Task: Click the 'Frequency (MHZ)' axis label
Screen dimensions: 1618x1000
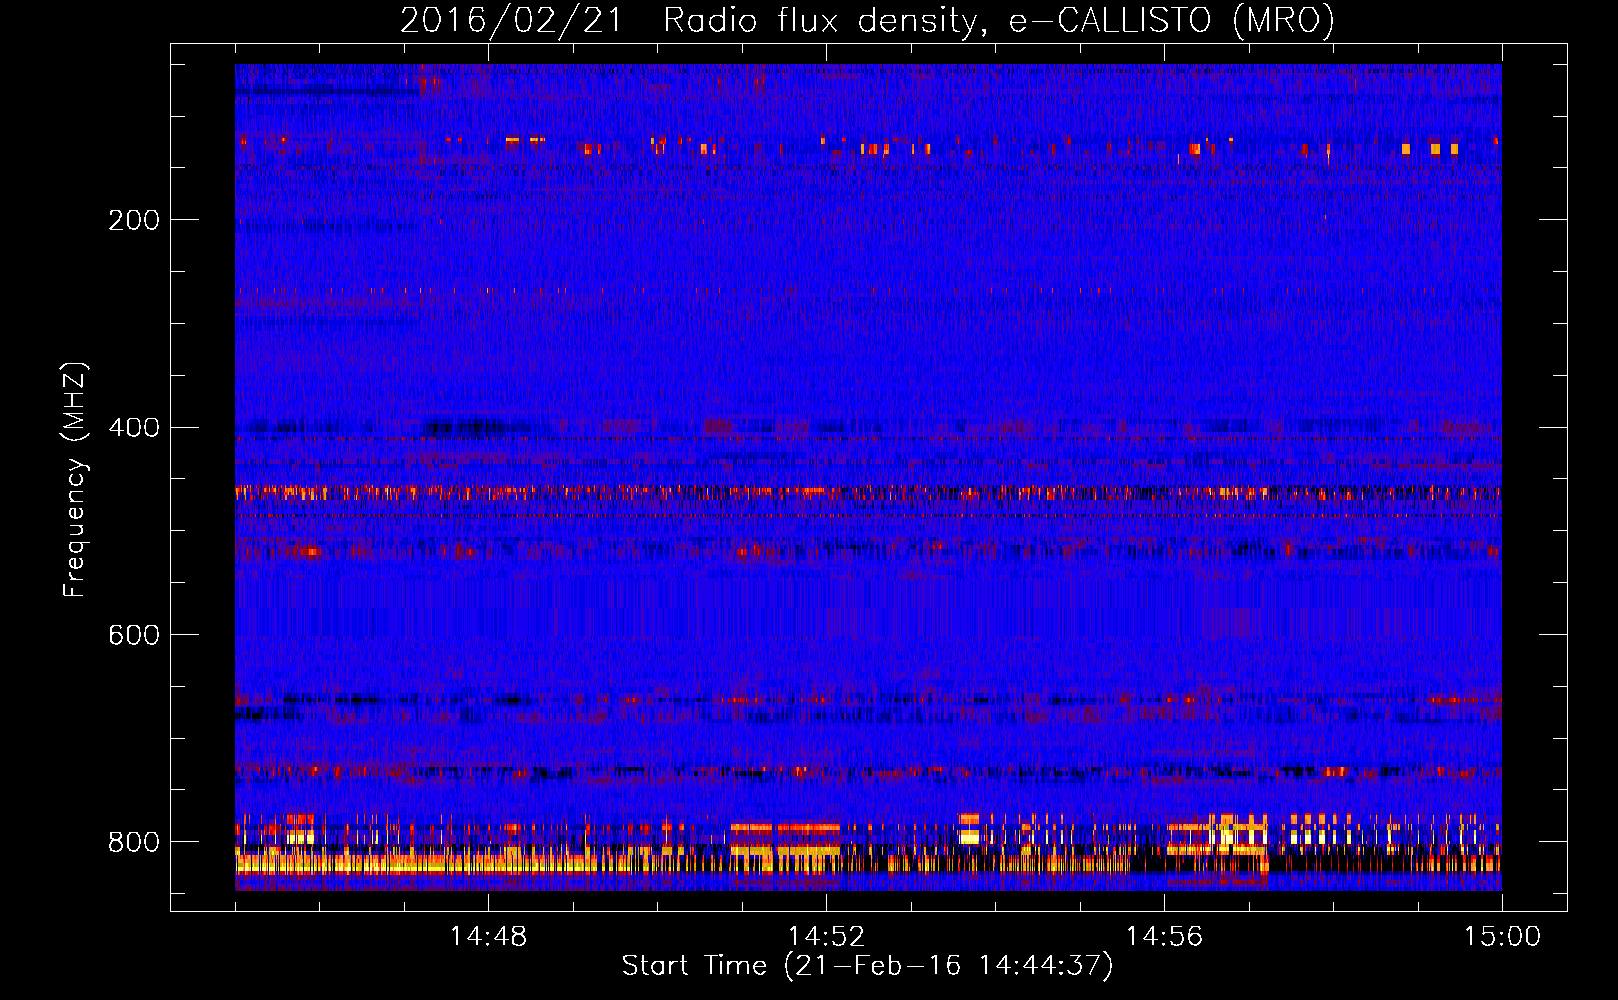Action: pos(75,479)
